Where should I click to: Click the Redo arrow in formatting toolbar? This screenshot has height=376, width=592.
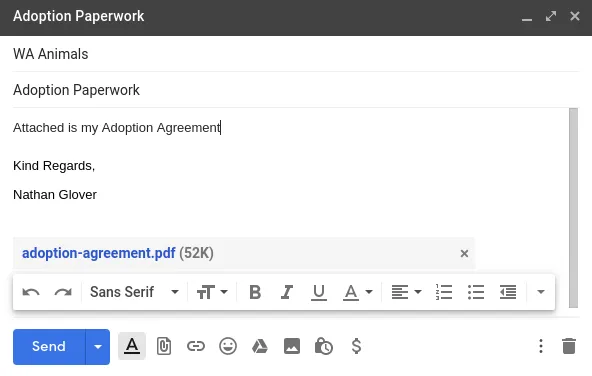pos(63,292)
